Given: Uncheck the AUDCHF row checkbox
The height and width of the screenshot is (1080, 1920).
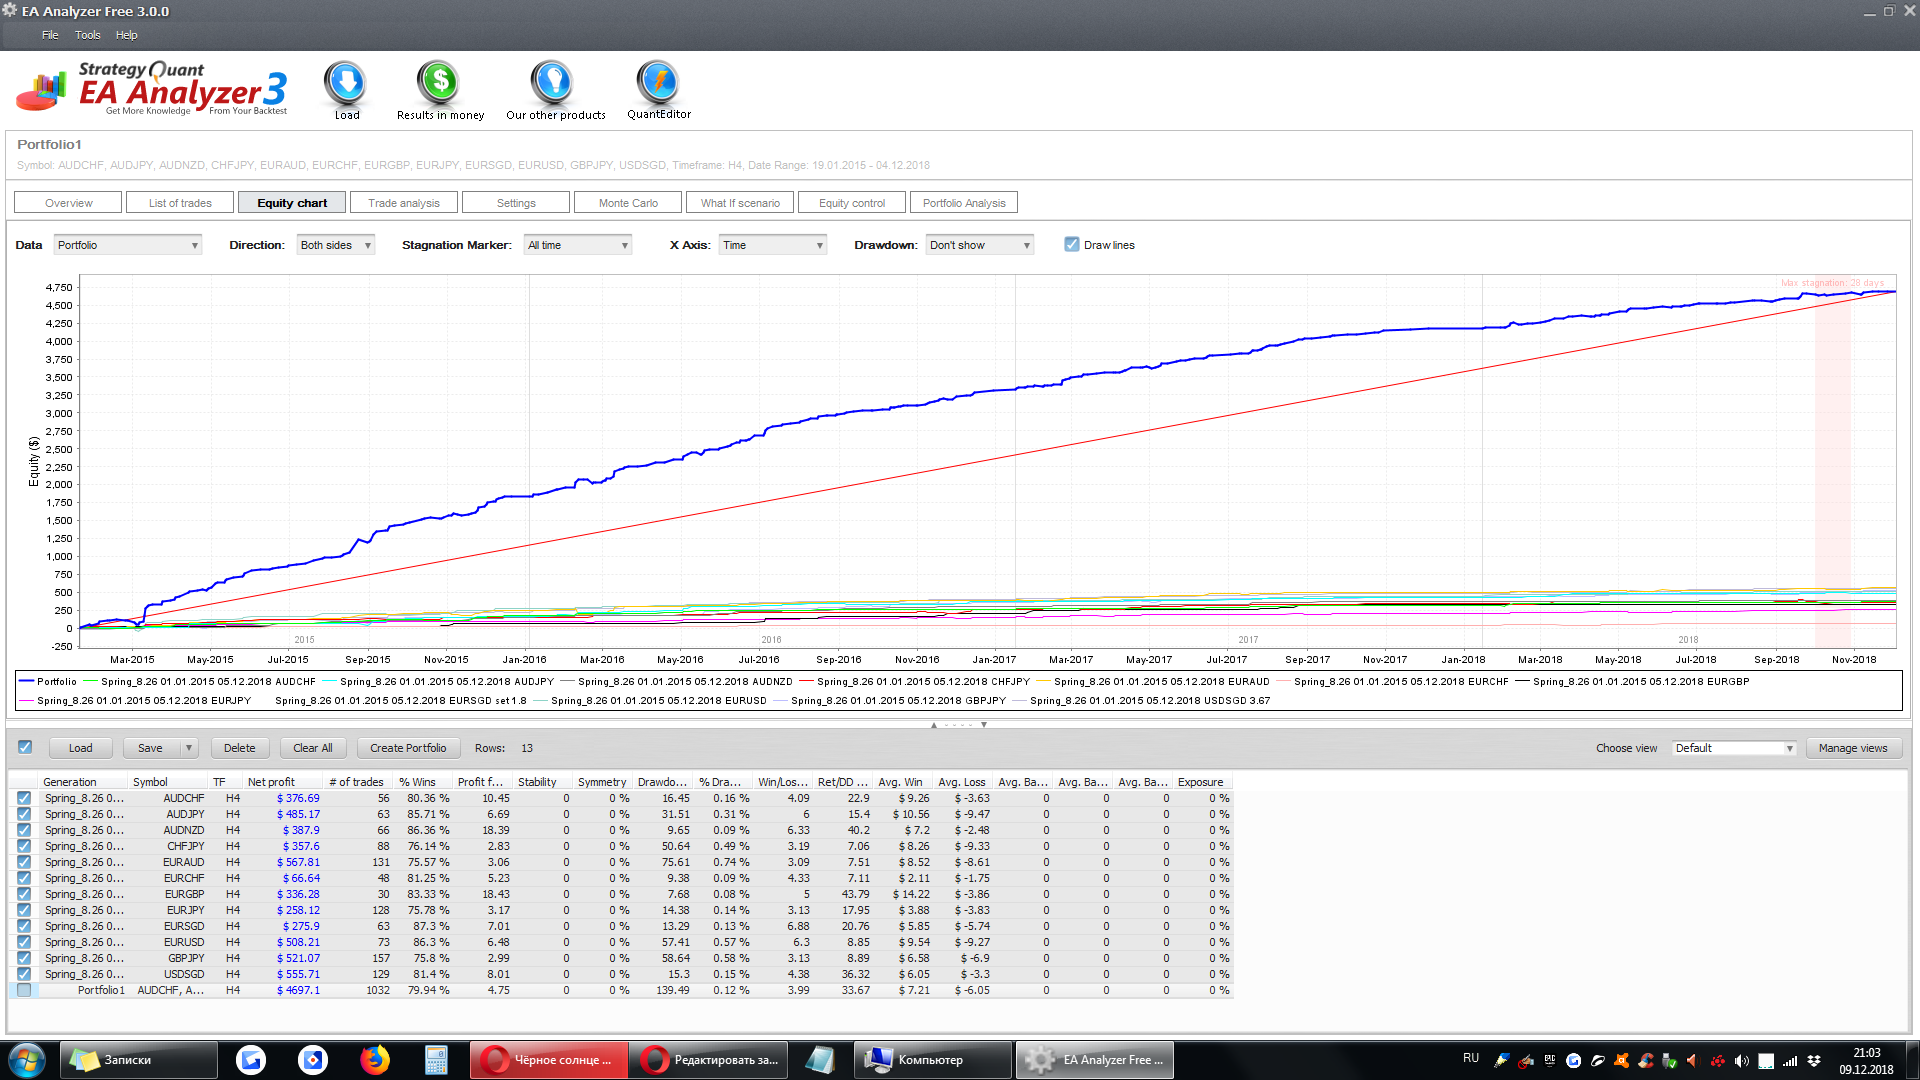Looking at the screenshot, I should (24, 798).
